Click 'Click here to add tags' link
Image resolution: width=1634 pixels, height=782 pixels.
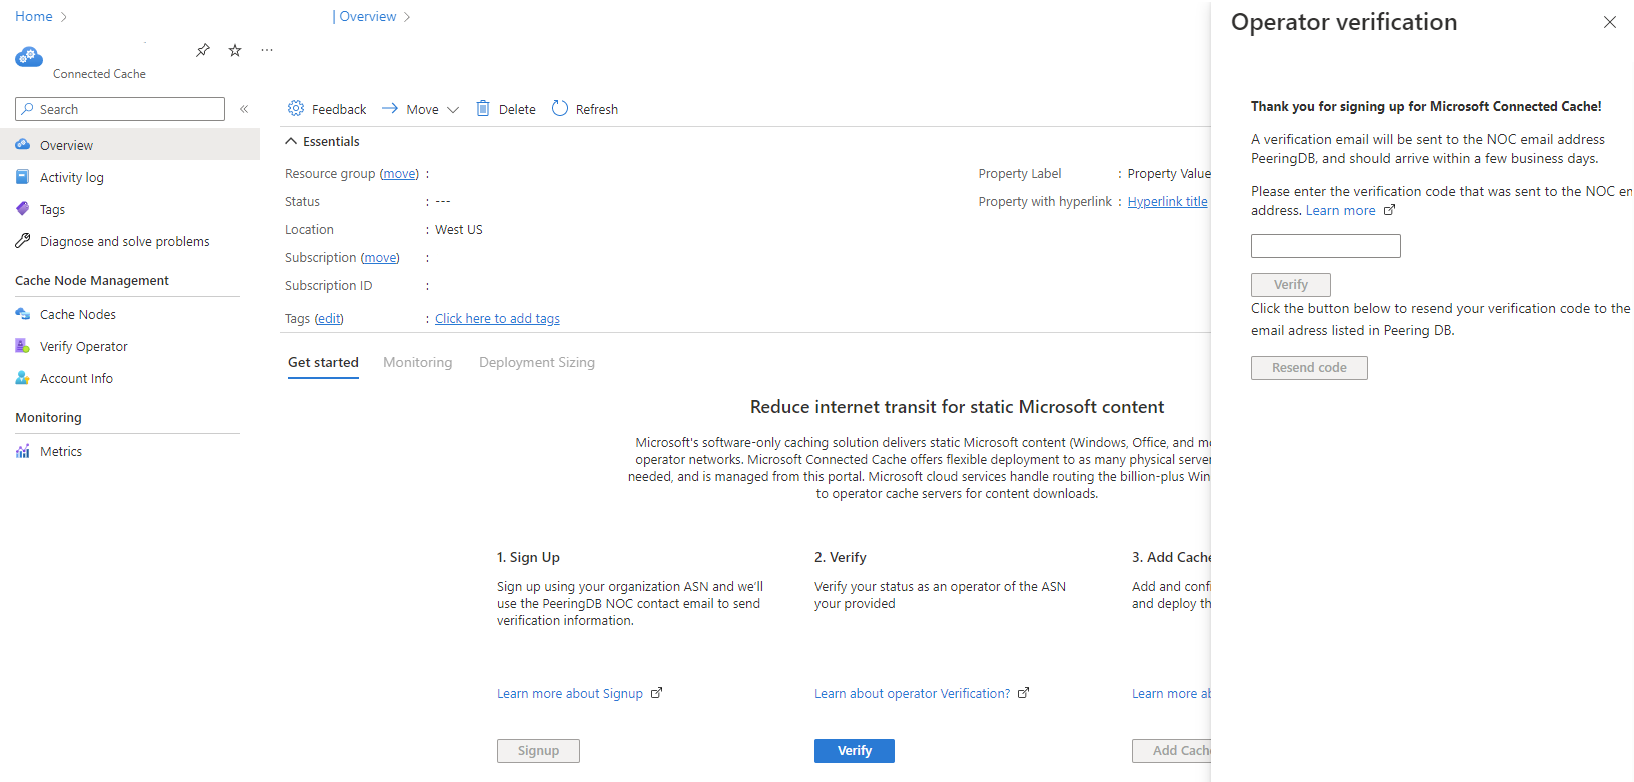point(497,318)
